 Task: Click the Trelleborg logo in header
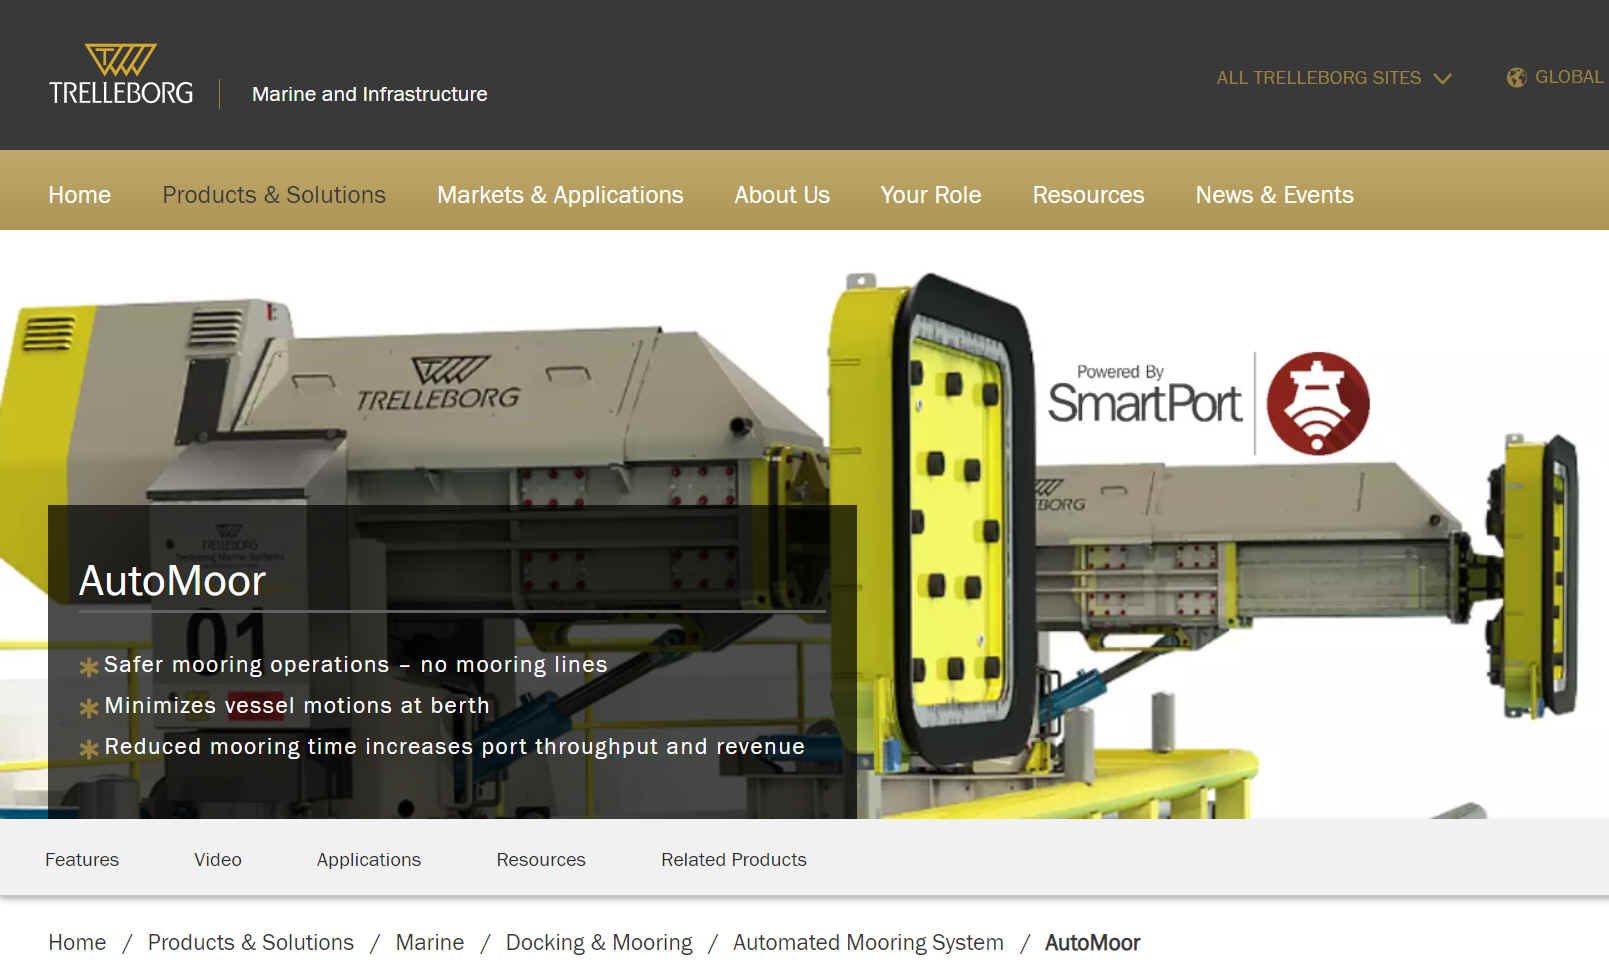point(121,75)
